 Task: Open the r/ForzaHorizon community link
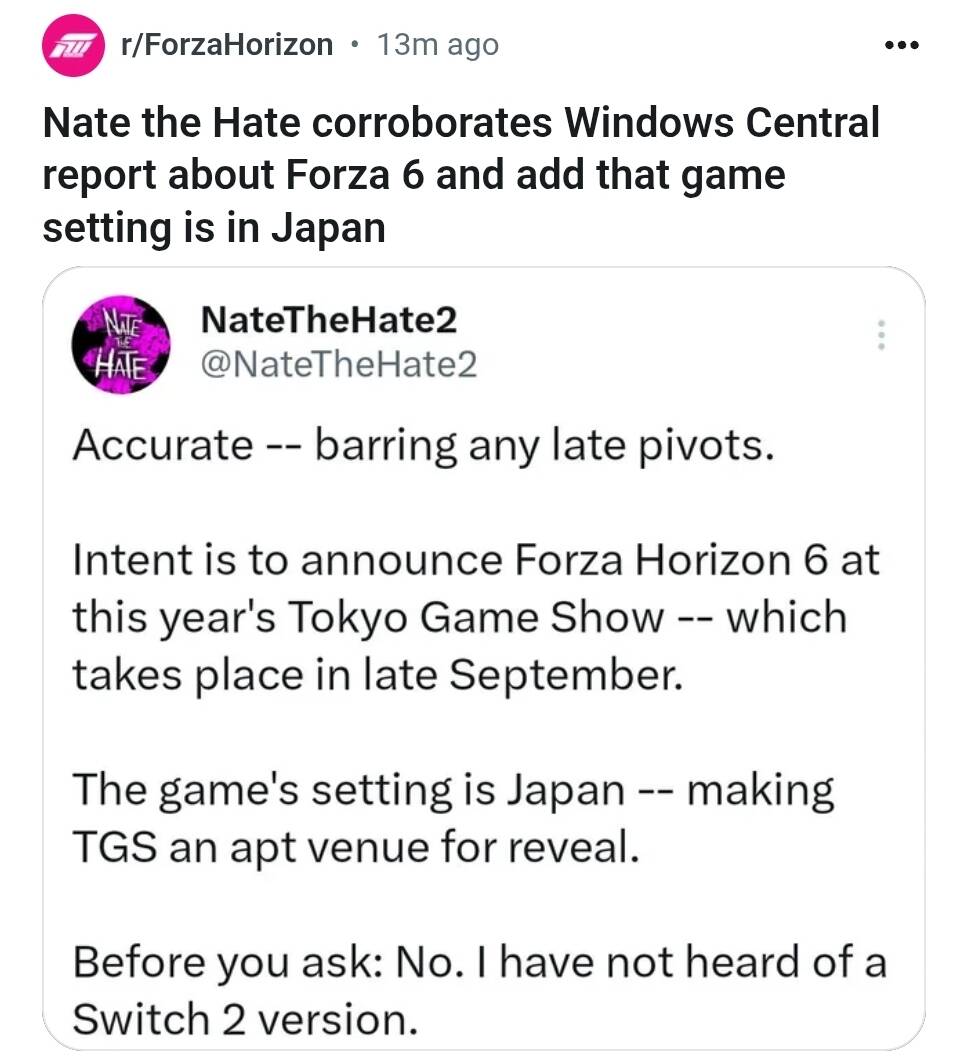(x=225, y=45)
